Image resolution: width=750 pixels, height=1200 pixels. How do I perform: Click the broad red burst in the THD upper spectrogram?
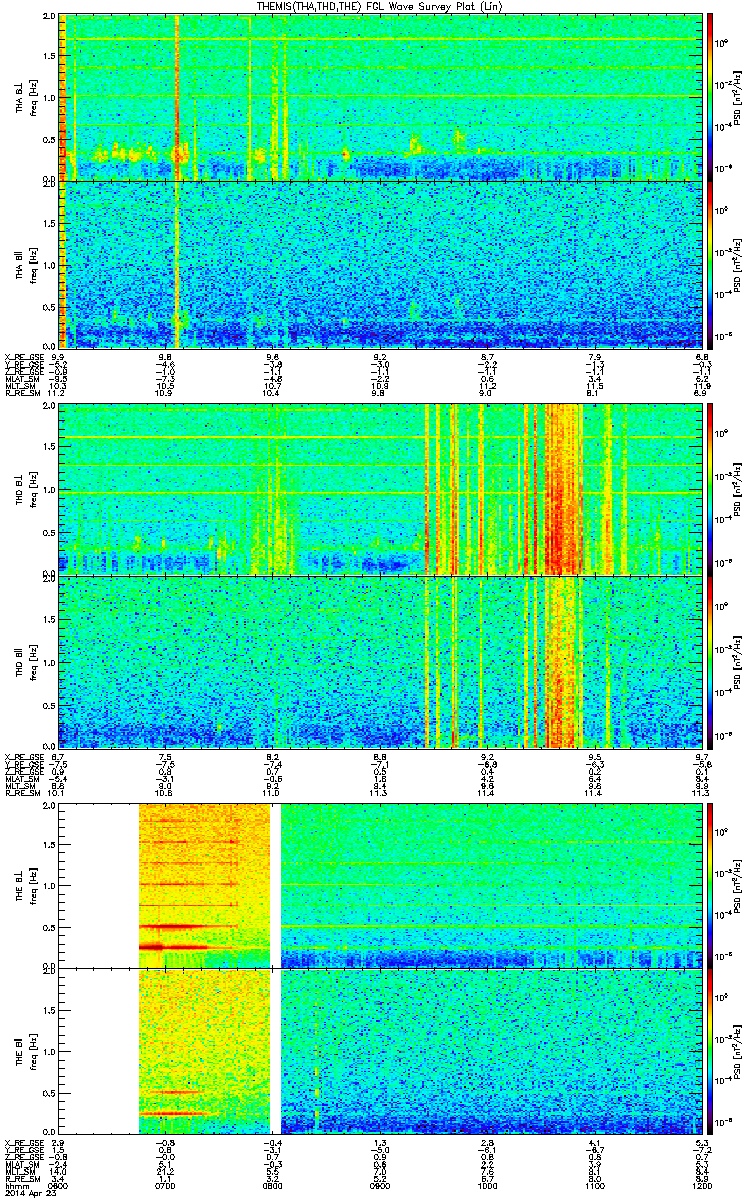point(563,489)
